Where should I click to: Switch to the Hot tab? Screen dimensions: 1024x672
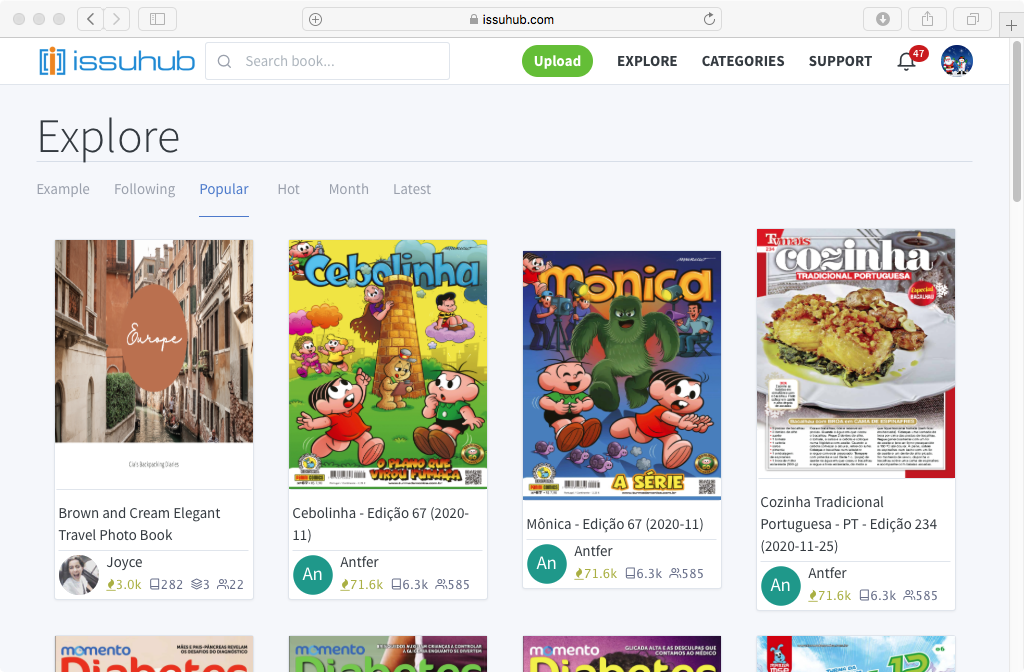coord(288,189)
